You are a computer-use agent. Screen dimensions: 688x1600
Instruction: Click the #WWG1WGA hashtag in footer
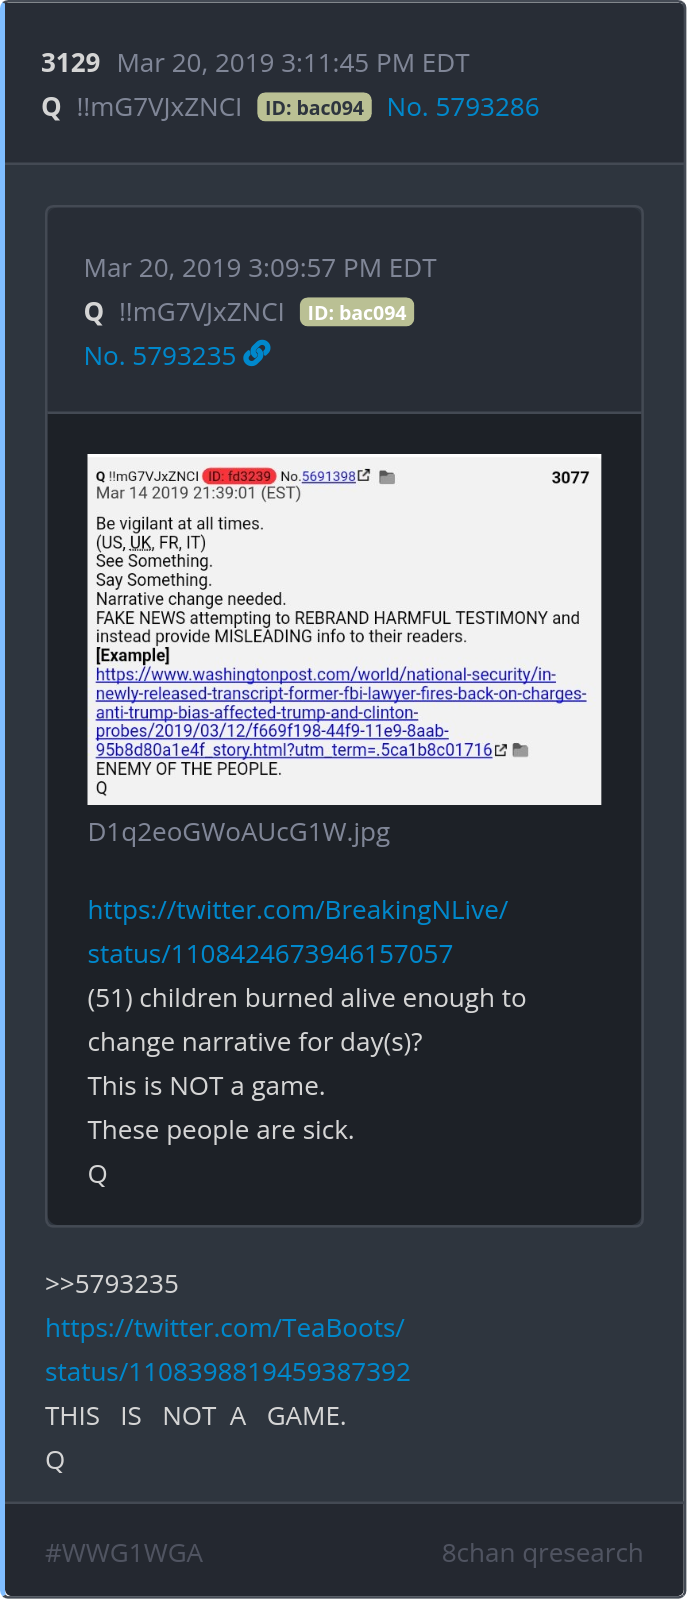coord(124,1553)
